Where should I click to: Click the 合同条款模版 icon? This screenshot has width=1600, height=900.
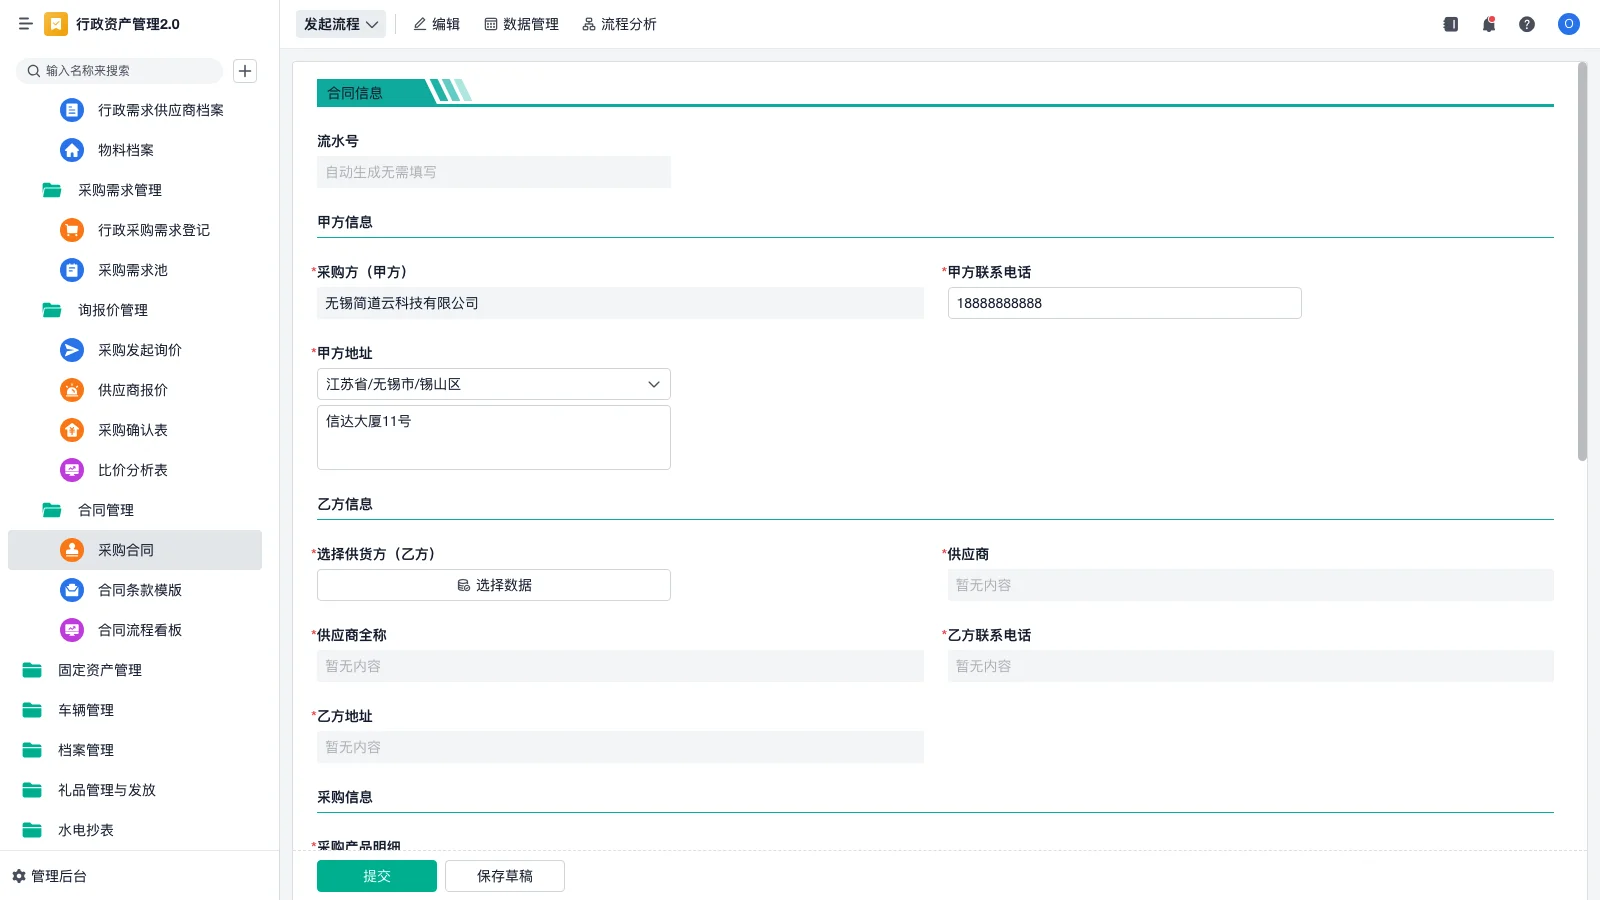tap(72, 590)
